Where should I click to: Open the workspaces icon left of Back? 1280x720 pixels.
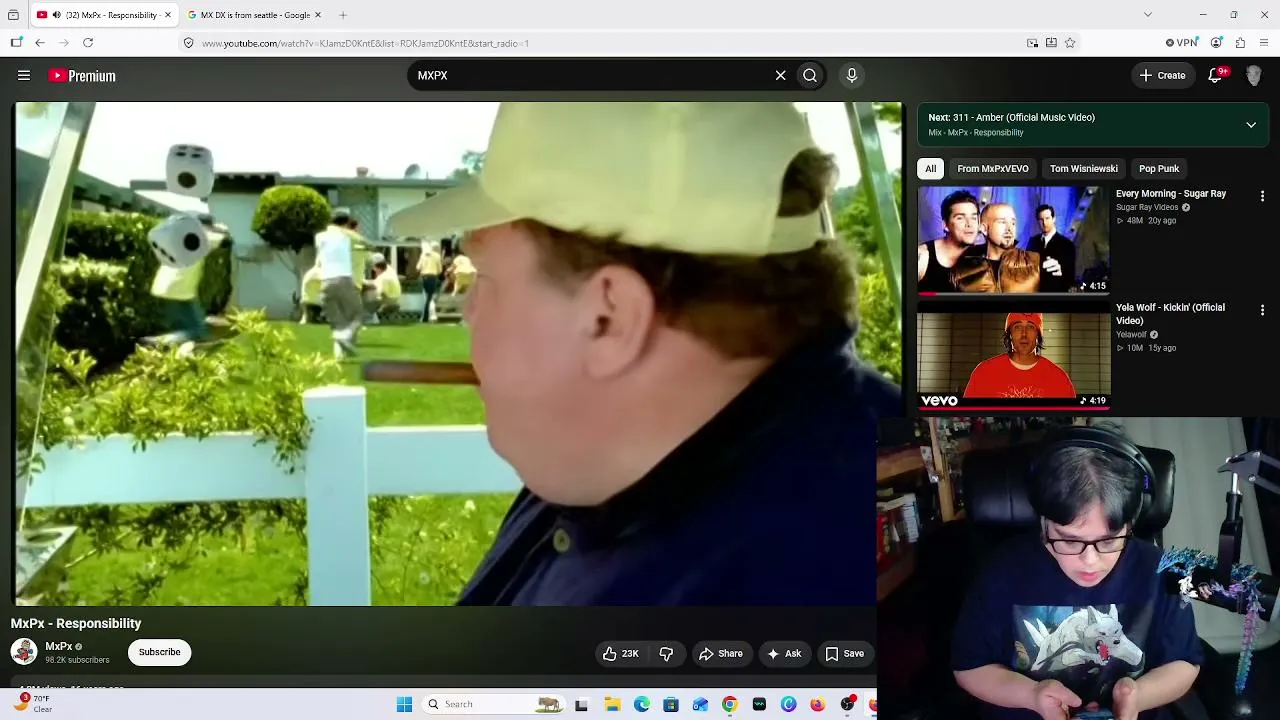click(16, 43)
